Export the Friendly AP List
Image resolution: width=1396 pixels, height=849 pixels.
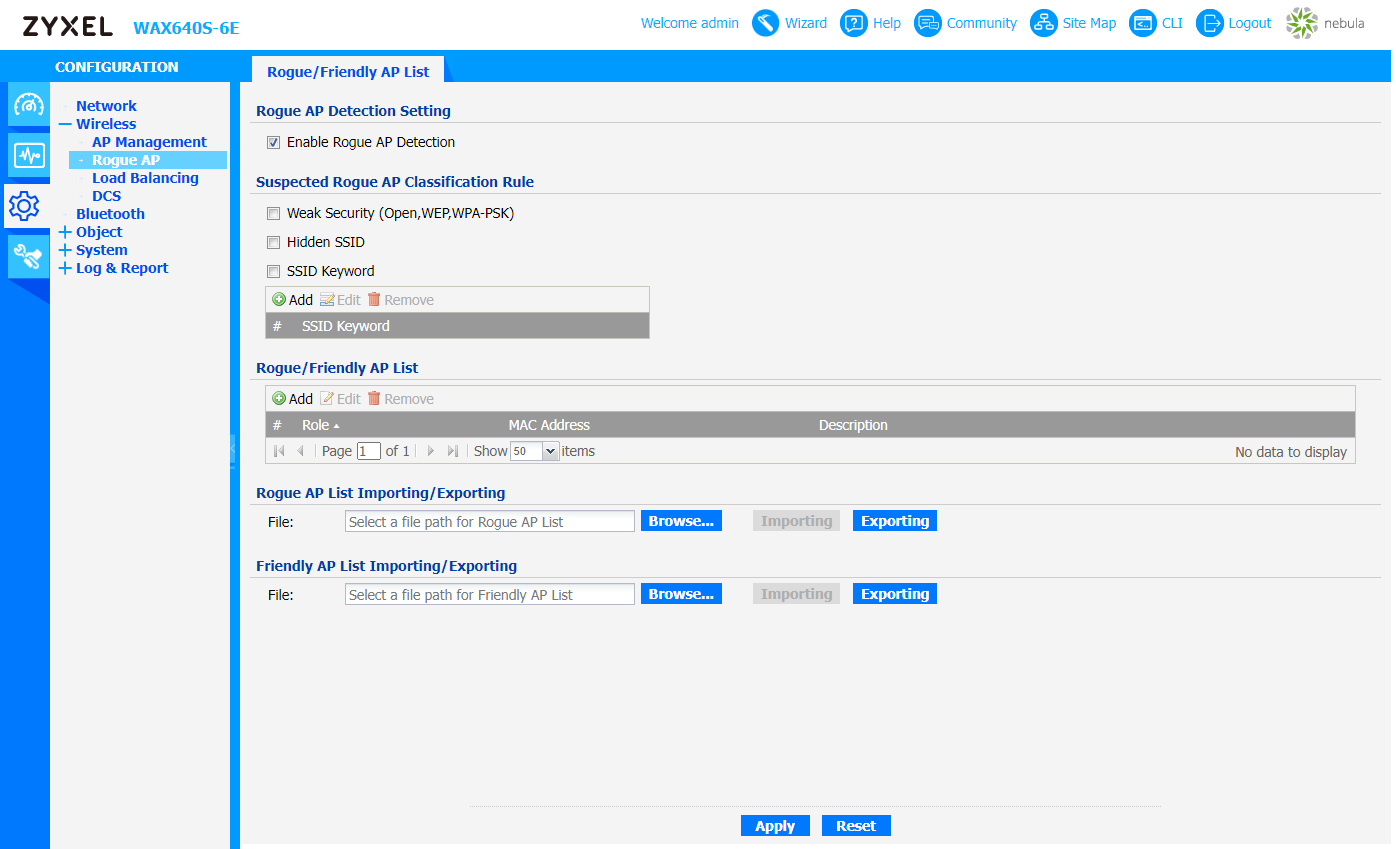pos(895,594)
